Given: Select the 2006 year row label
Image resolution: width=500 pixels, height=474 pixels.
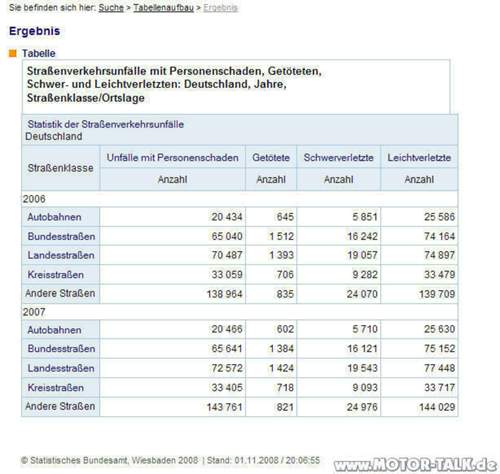Looking at the screenshot, I should point(34,199).
